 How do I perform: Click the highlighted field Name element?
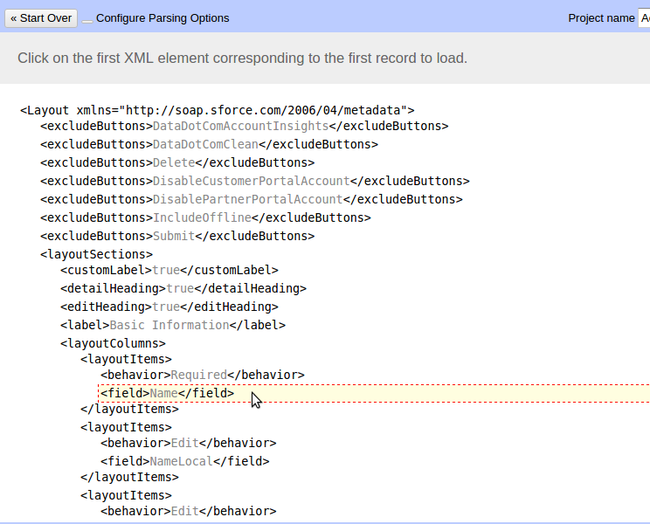[x=167, y=393]
